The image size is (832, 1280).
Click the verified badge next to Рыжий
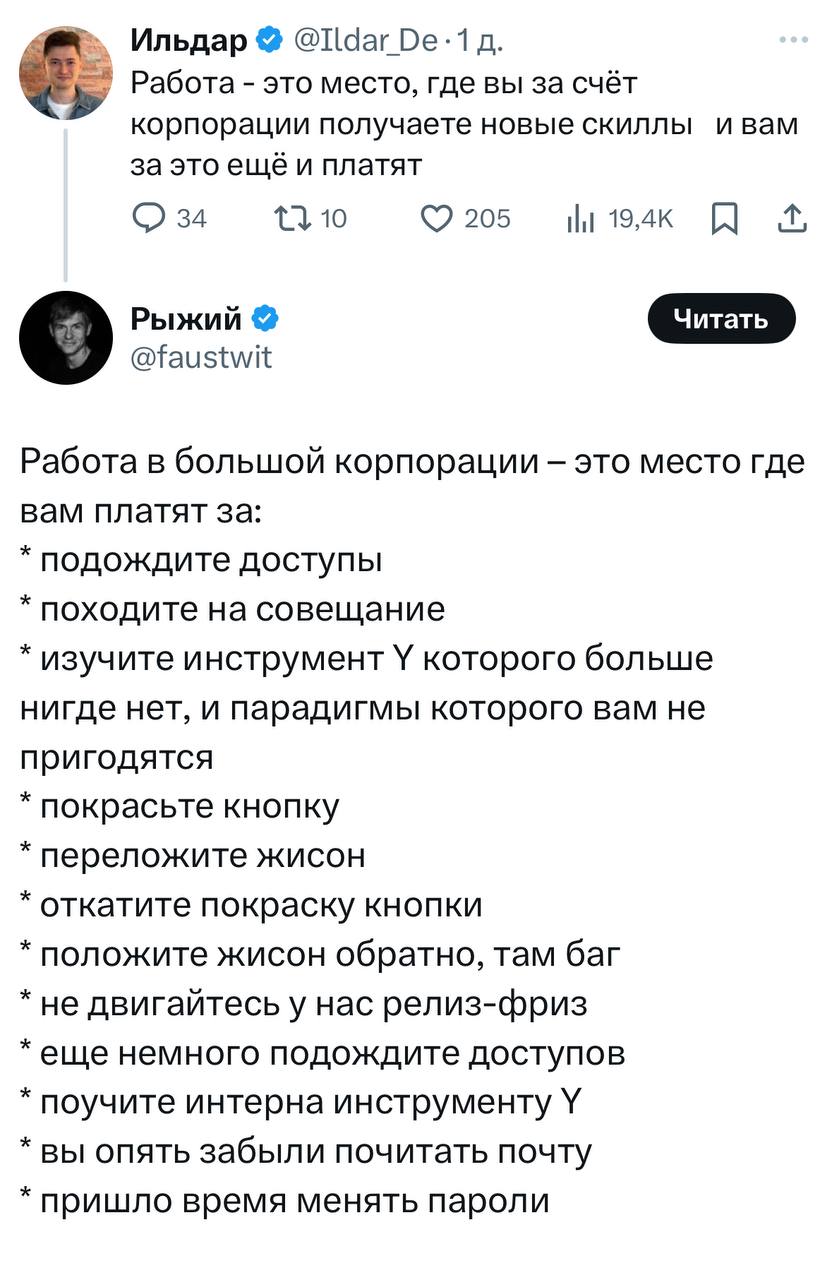pos(265,319)
